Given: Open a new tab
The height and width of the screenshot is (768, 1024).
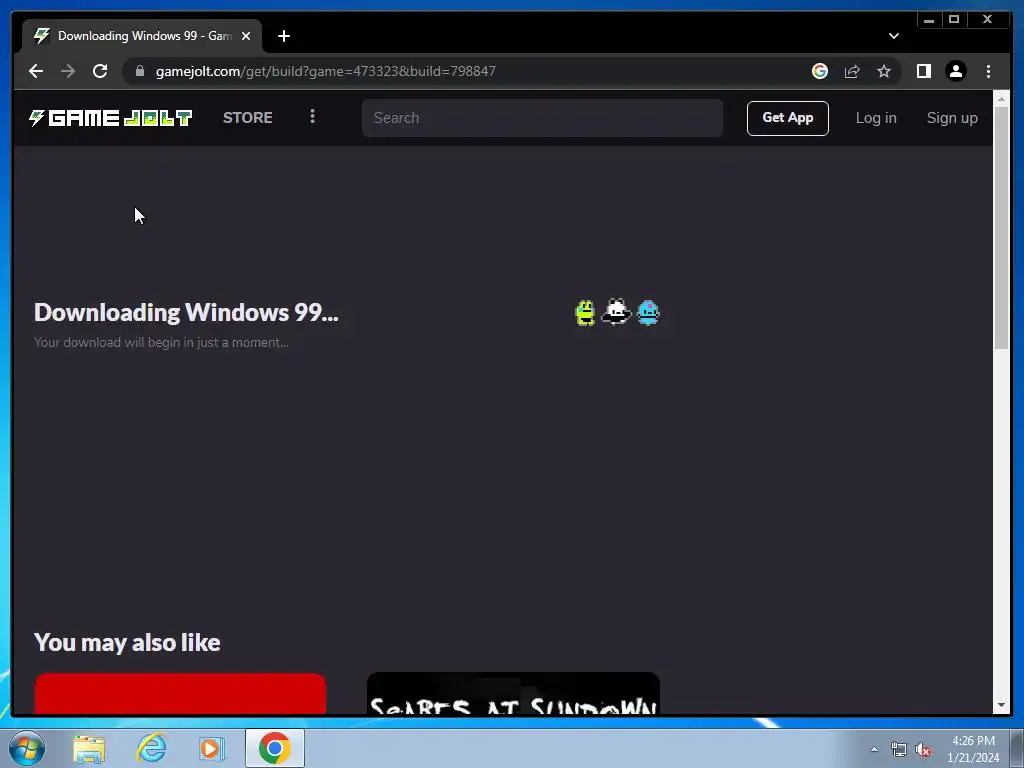Looking at the screenshot, I should point(283,36).
